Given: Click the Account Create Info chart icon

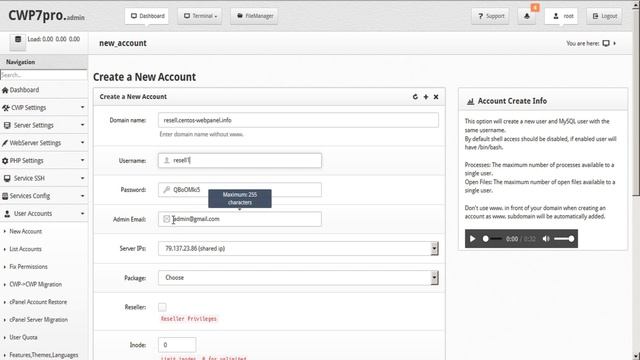Looking at the screenshot, I should coord(470,101).
